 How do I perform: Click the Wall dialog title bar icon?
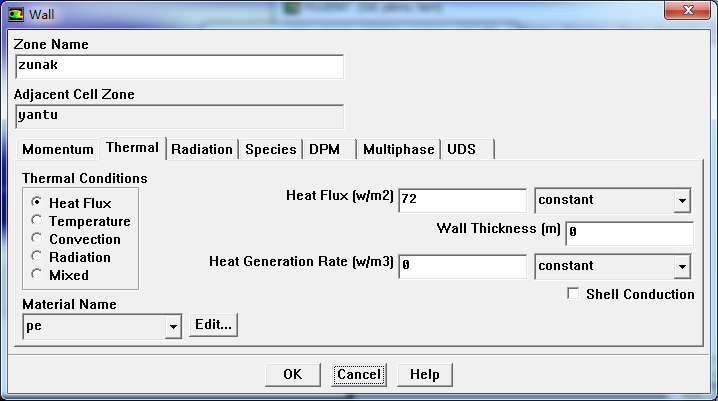click(x=16, y=14)
